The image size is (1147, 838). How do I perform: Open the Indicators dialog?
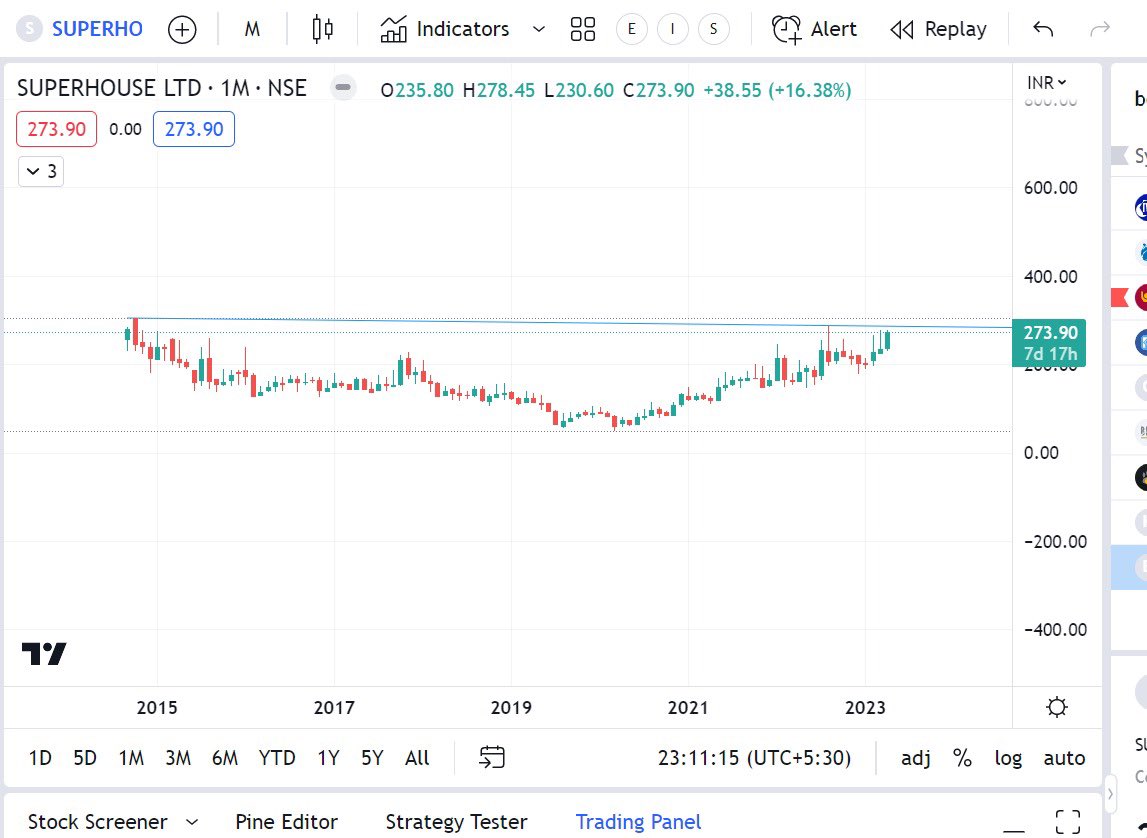(444, 29)
